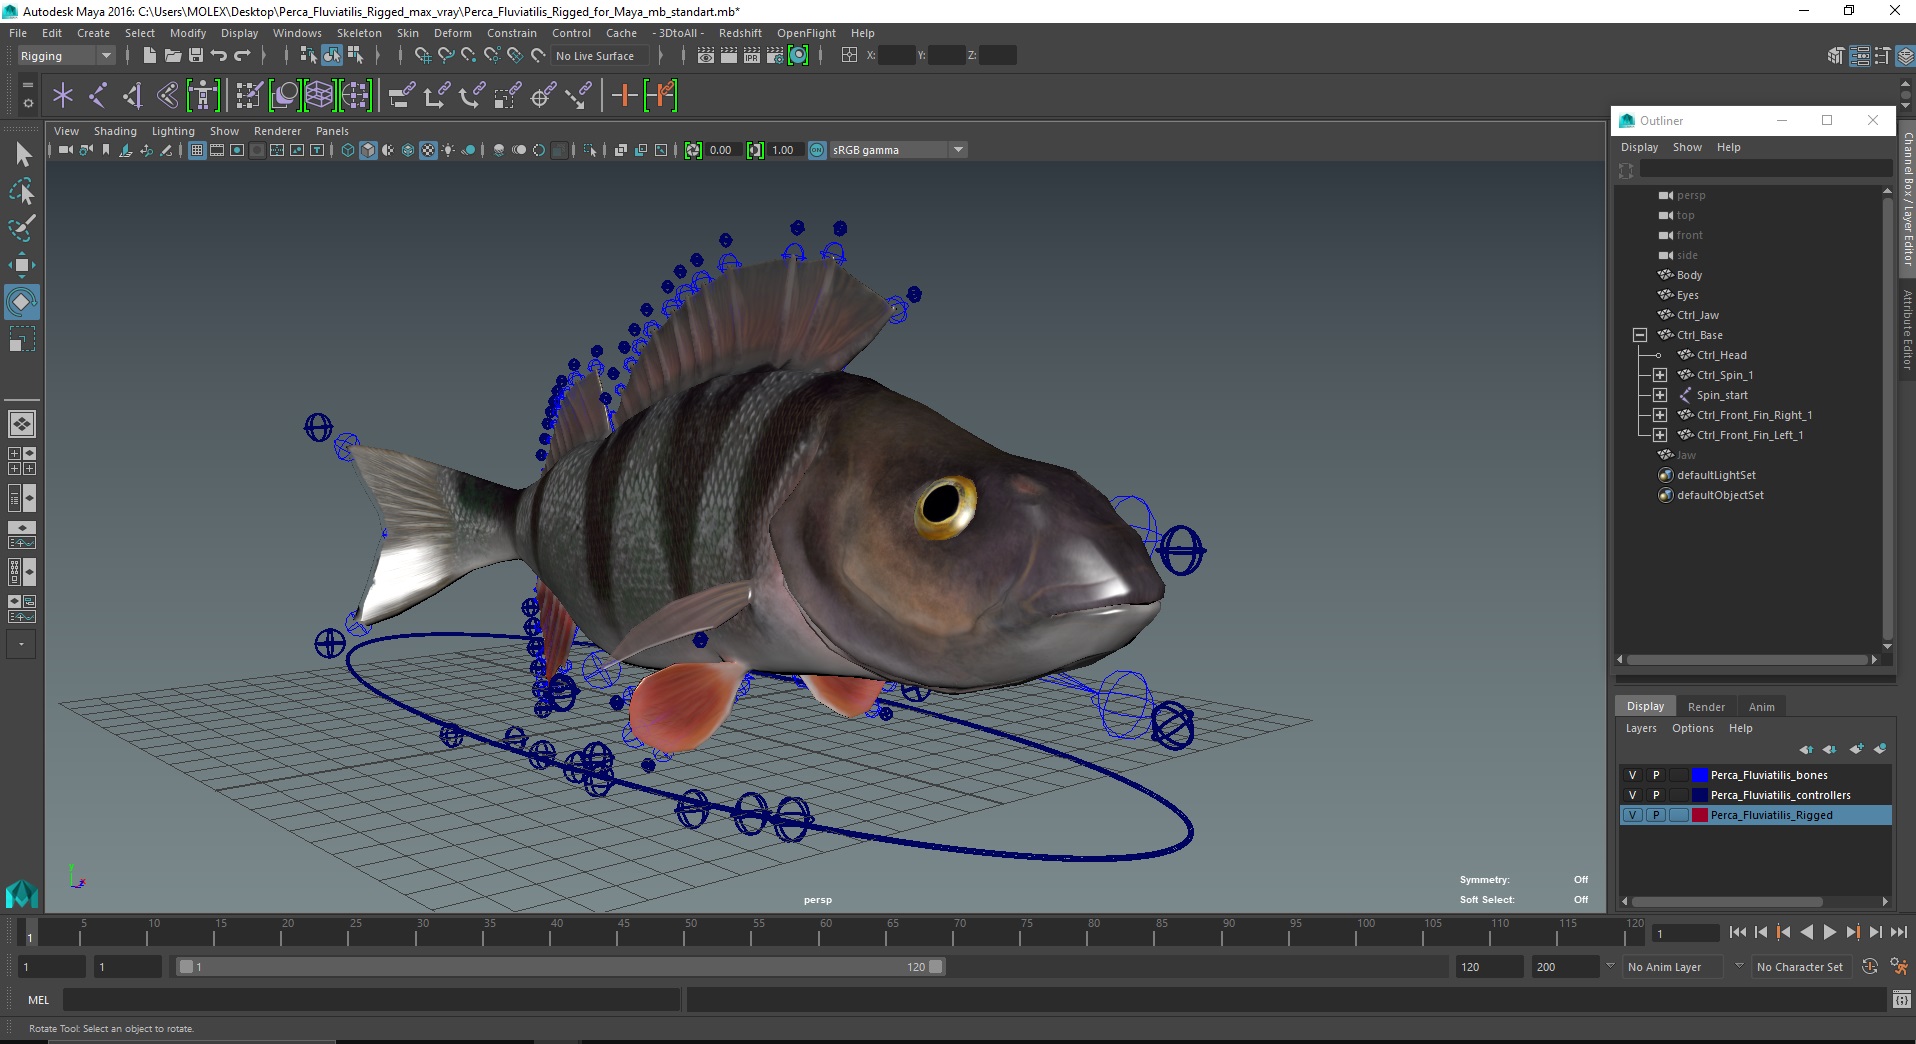Viewport: 1916px width, 1044px height.
Task: Go to start of playback range
Action: [x=1737, y=932]
